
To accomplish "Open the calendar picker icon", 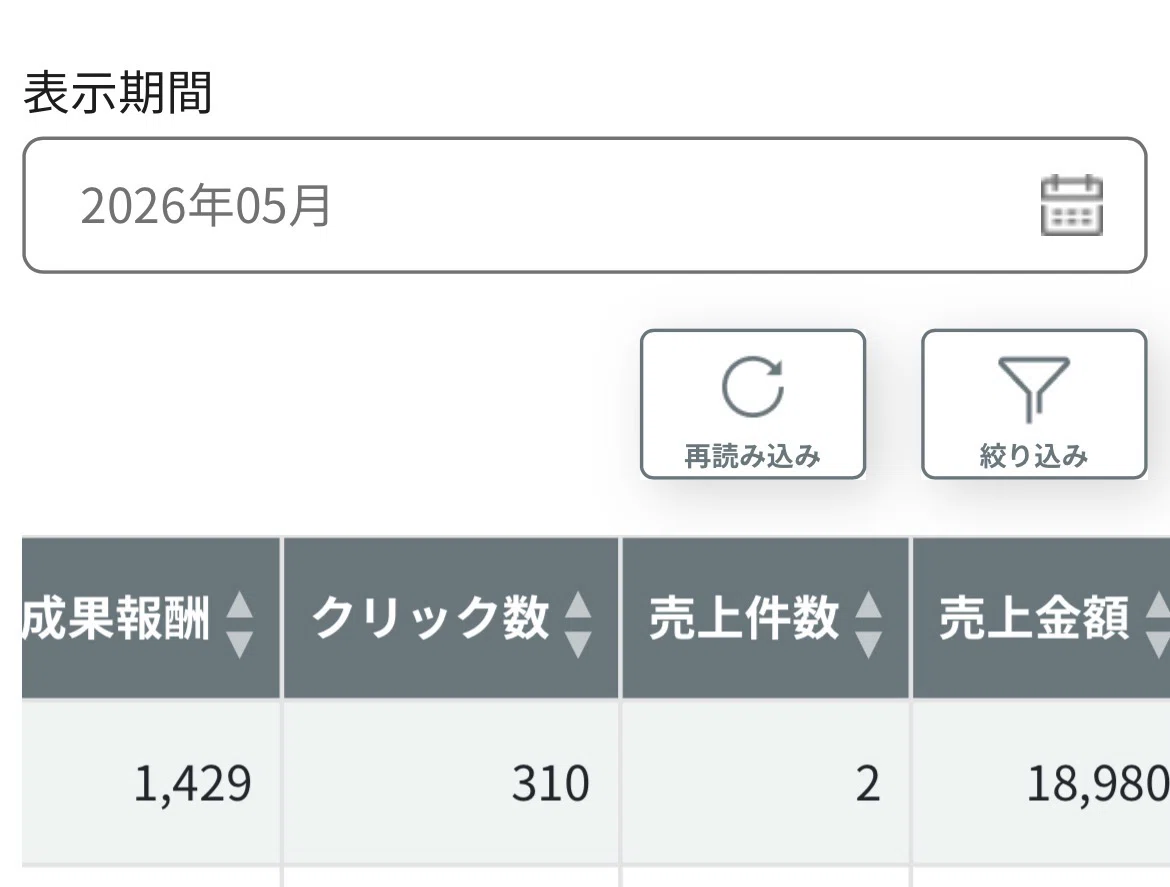I will (1072, 205).
